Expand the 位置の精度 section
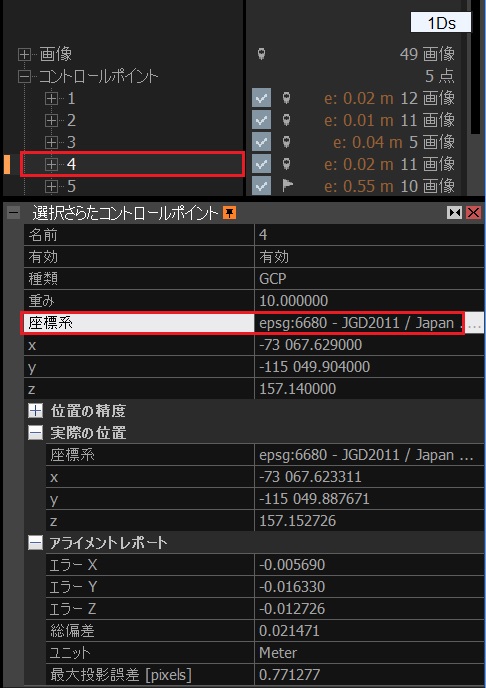486x688 pixels. click(x=35, y=411)
